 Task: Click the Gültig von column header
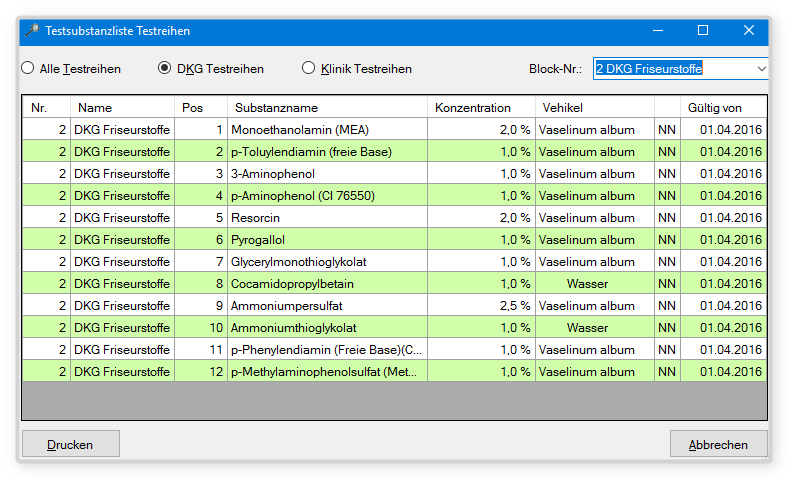click(715, 107)
